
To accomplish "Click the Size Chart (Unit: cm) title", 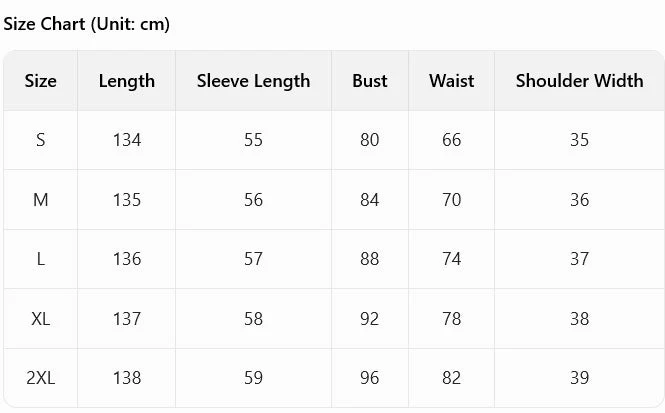I will pyautogui.click(x=87, y=24).
